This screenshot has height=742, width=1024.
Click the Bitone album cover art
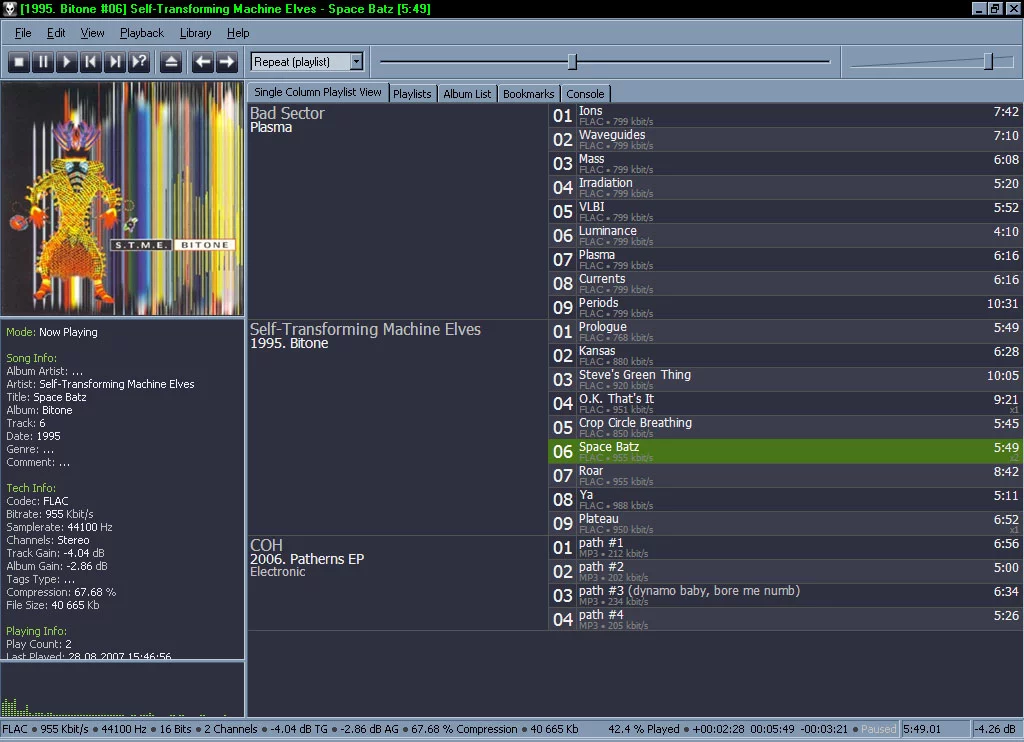[122, 199]
